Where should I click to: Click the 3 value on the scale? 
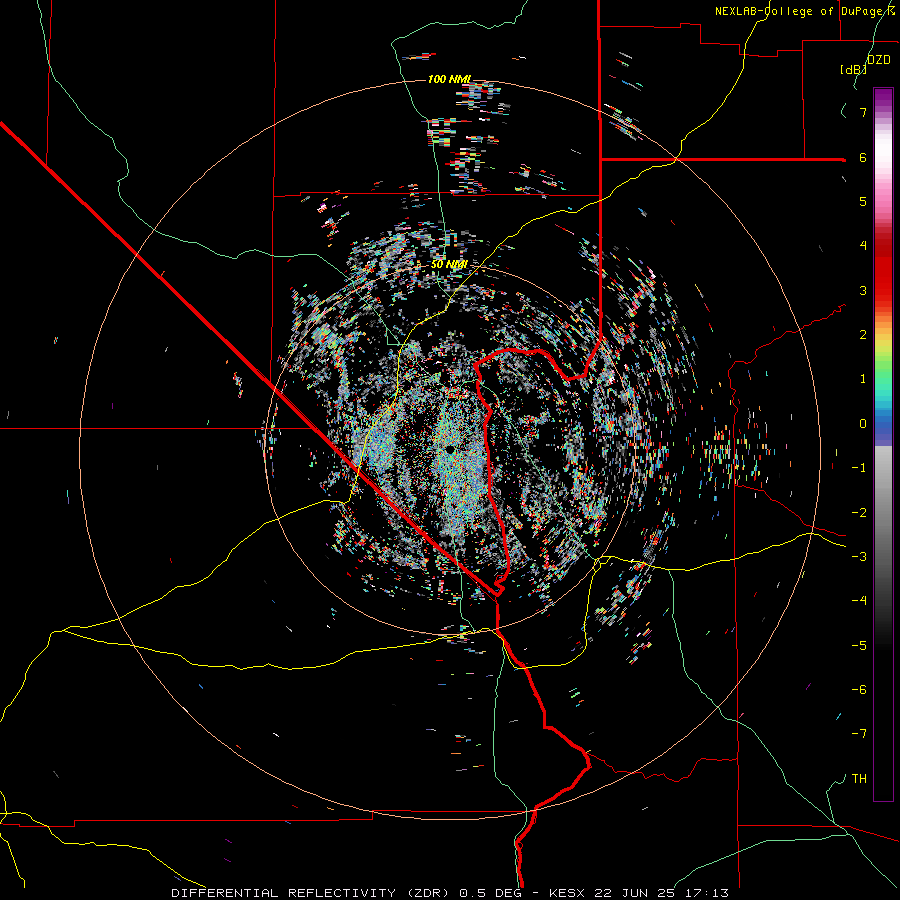[863, 290]
